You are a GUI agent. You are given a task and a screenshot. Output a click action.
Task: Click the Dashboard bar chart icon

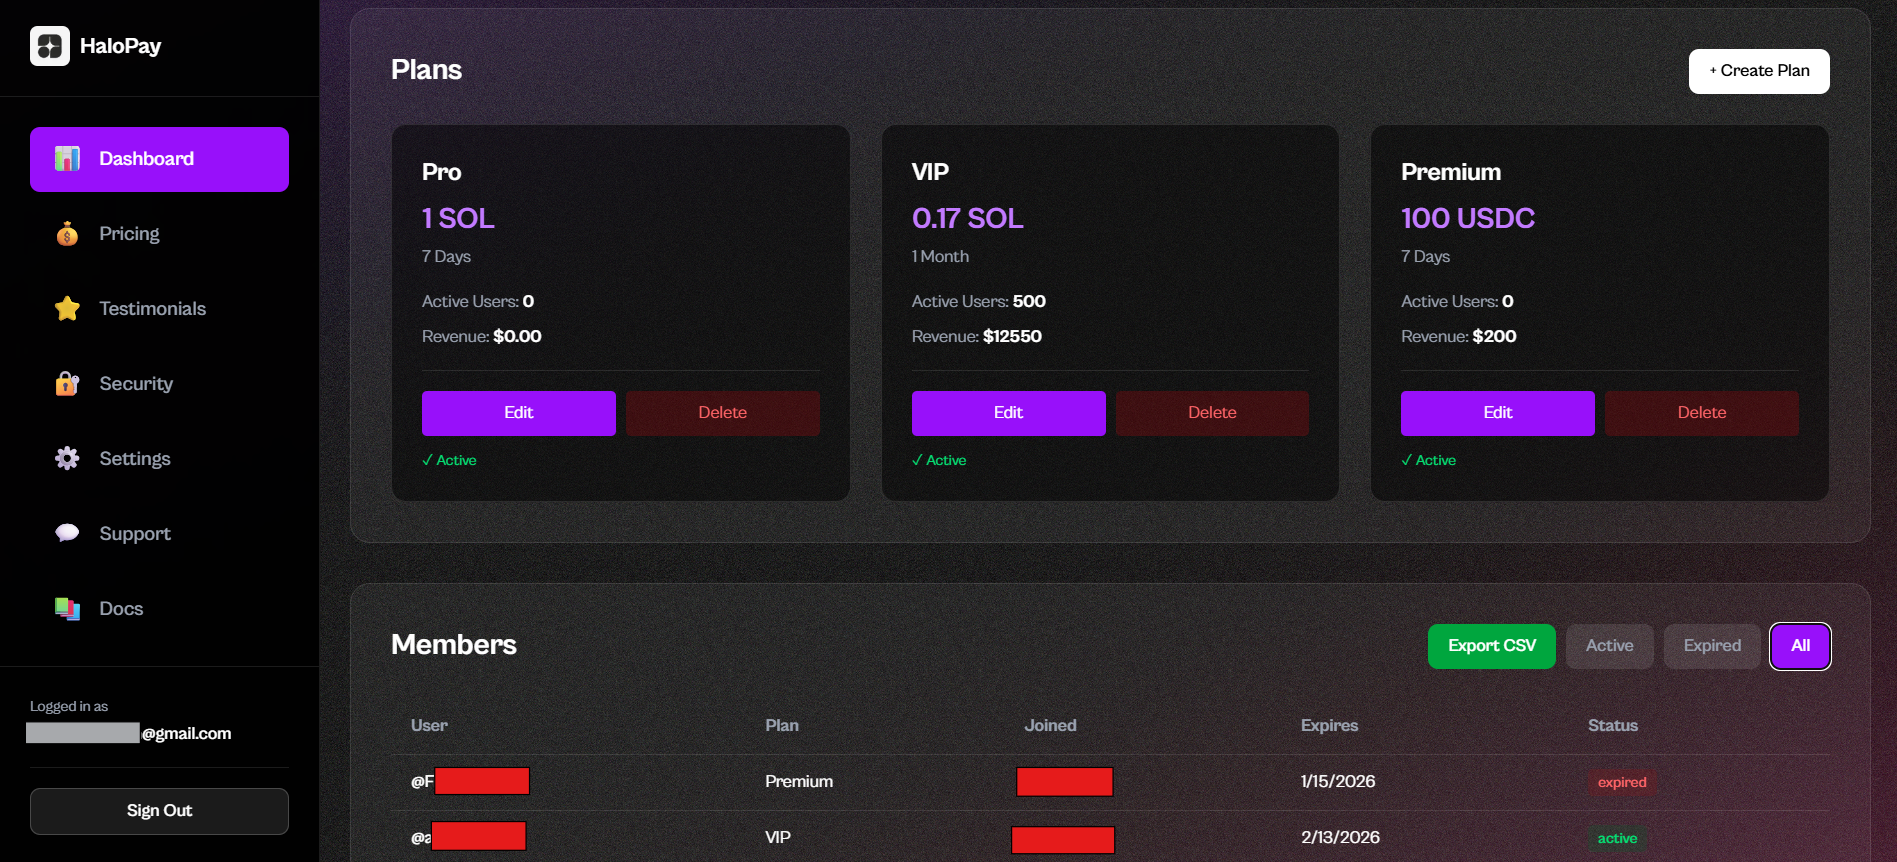tap(67, 159)
